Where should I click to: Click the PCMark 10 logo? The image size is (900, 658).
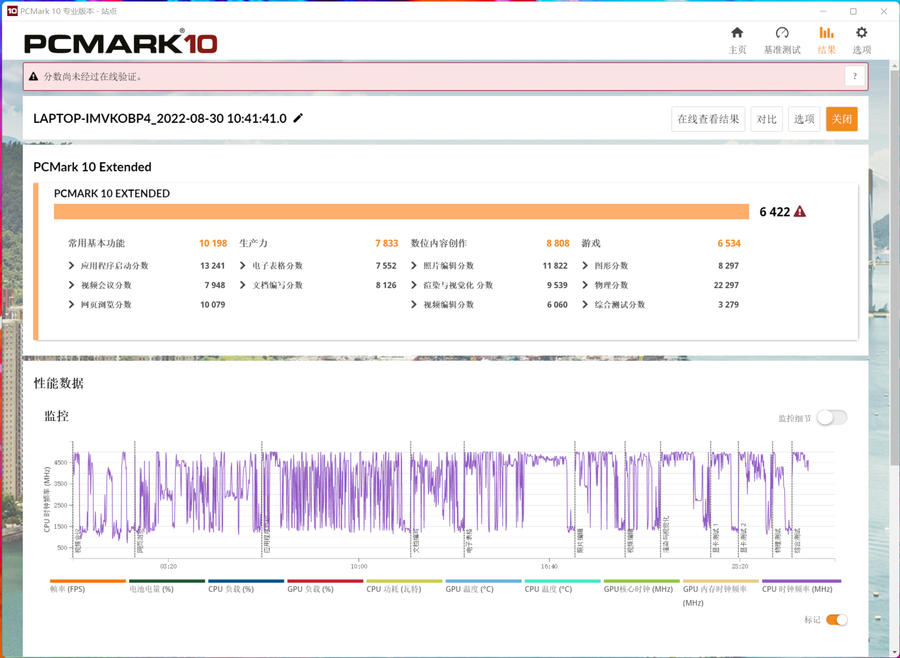point(120,43)
